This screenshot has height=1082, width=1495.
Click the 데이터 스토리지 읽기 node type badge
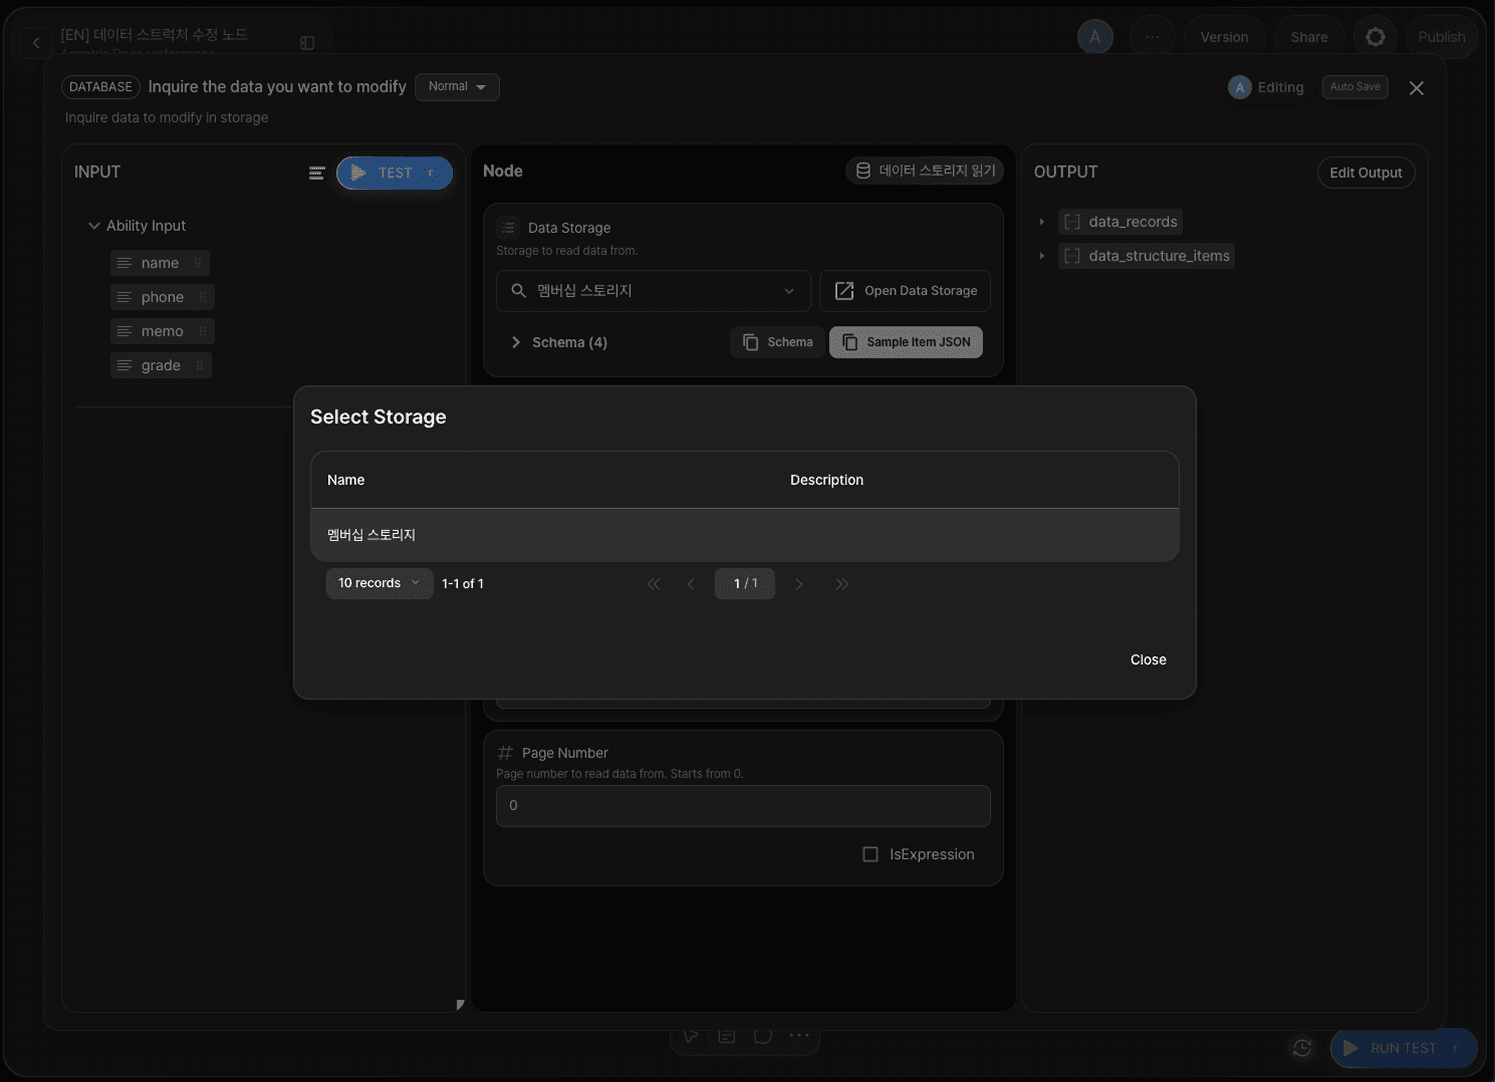pyautogui.click(x=925, y=171)
